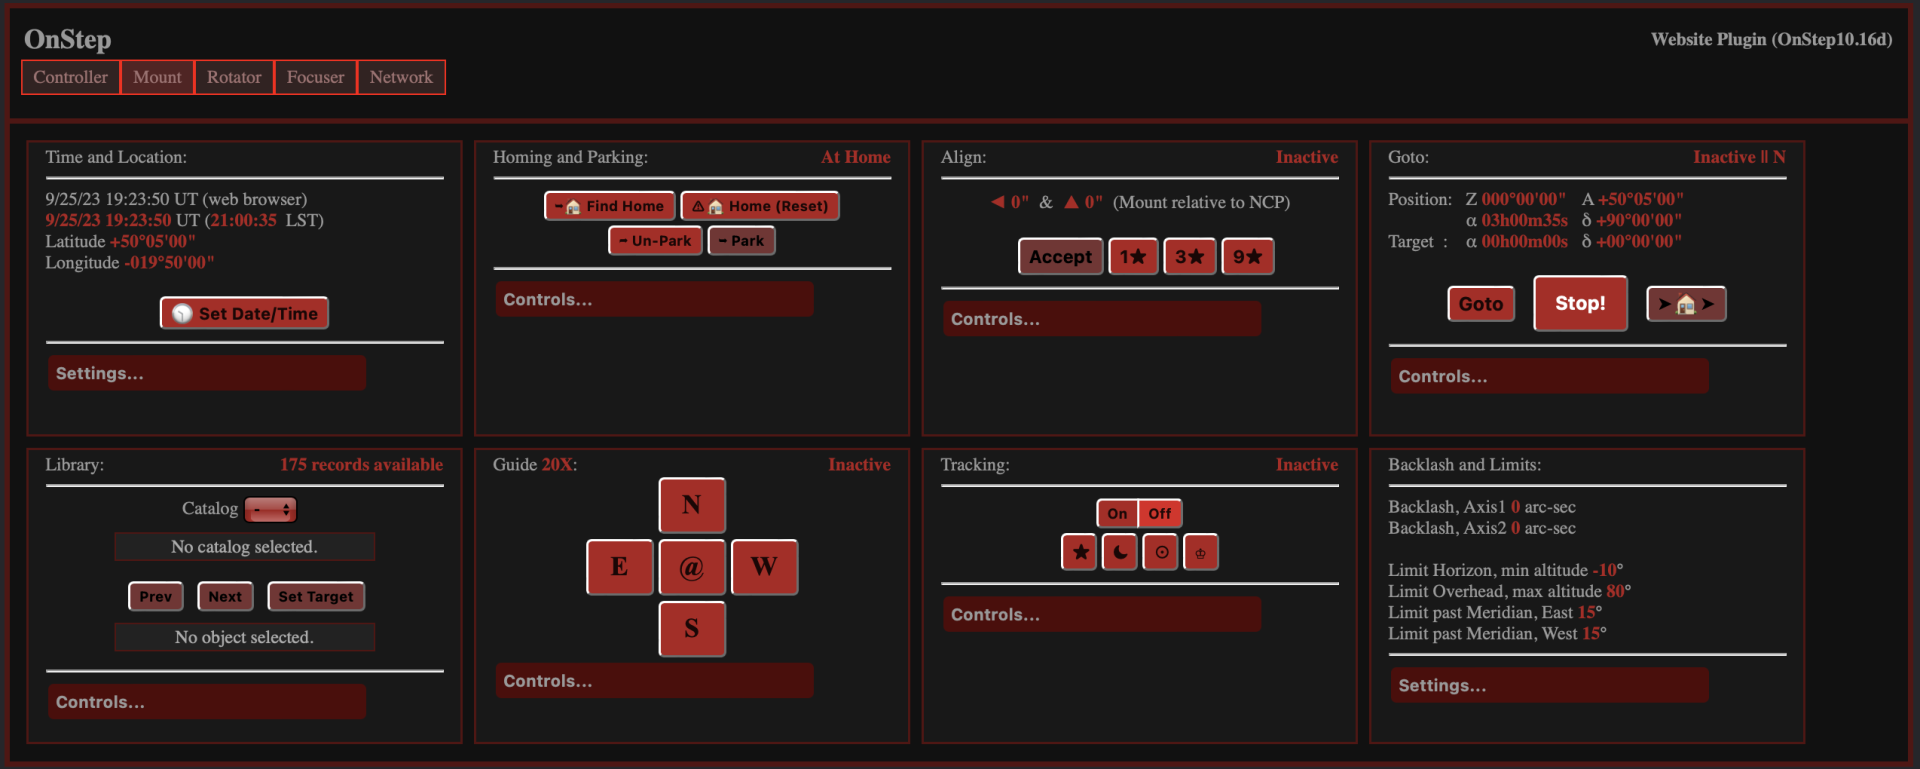Expand Time and Location Settings

pos(207,373)
